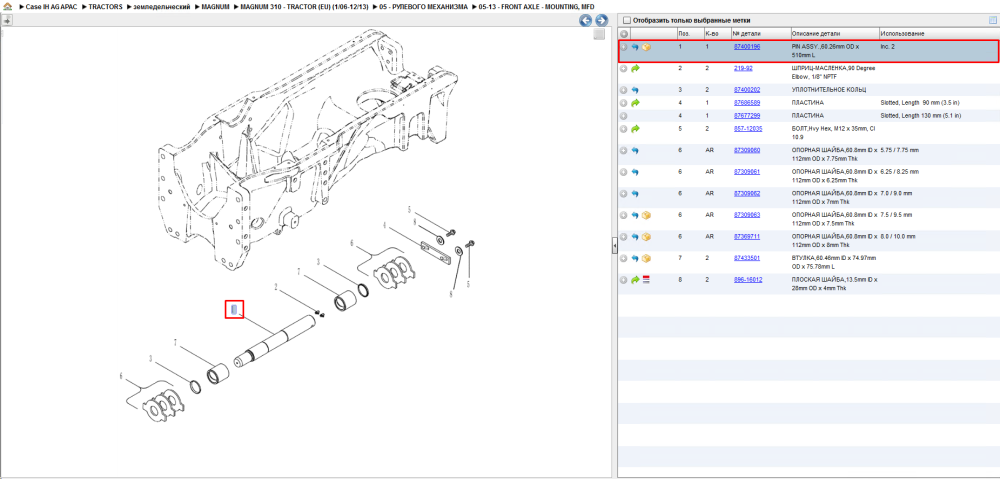Click the box icon for part 87400196
1000x479 pixels.
[x=646, y=47]
